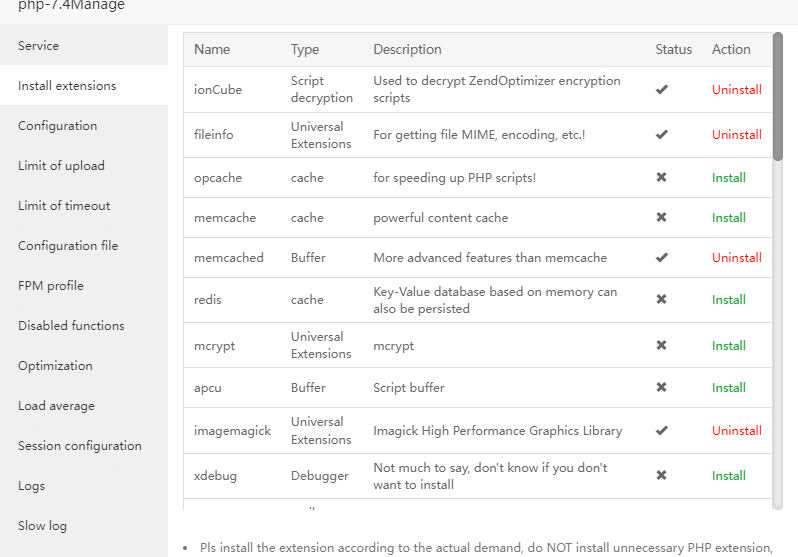Viewport: 798px width, 557px height.
Task: Install the redis extension
Action: (x=728, y=300)
